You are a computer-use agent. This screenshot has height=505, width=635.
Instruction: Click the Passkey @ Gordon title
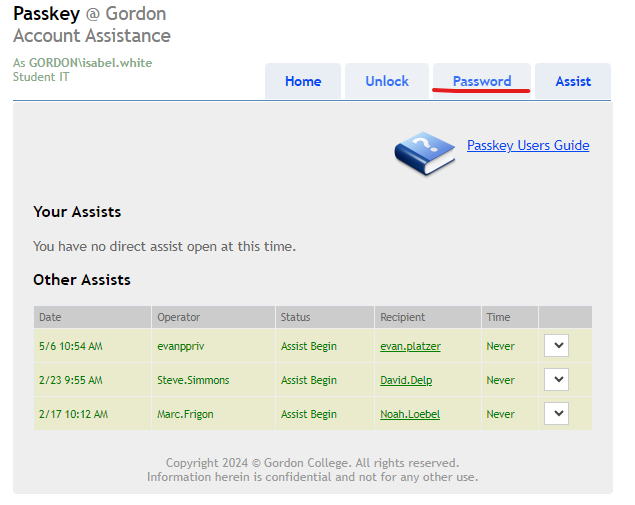point(89,14)
